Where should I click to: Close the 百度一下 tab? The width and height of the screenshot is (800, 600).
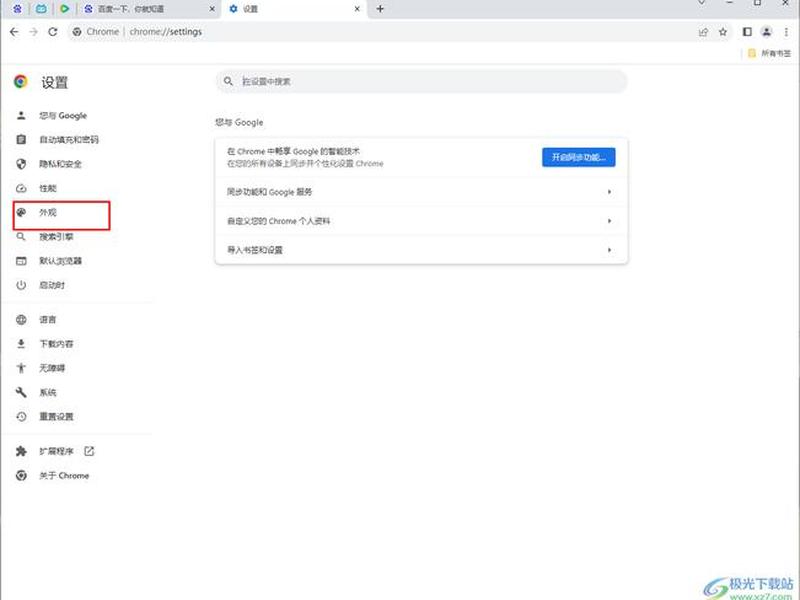pos(212,9)
